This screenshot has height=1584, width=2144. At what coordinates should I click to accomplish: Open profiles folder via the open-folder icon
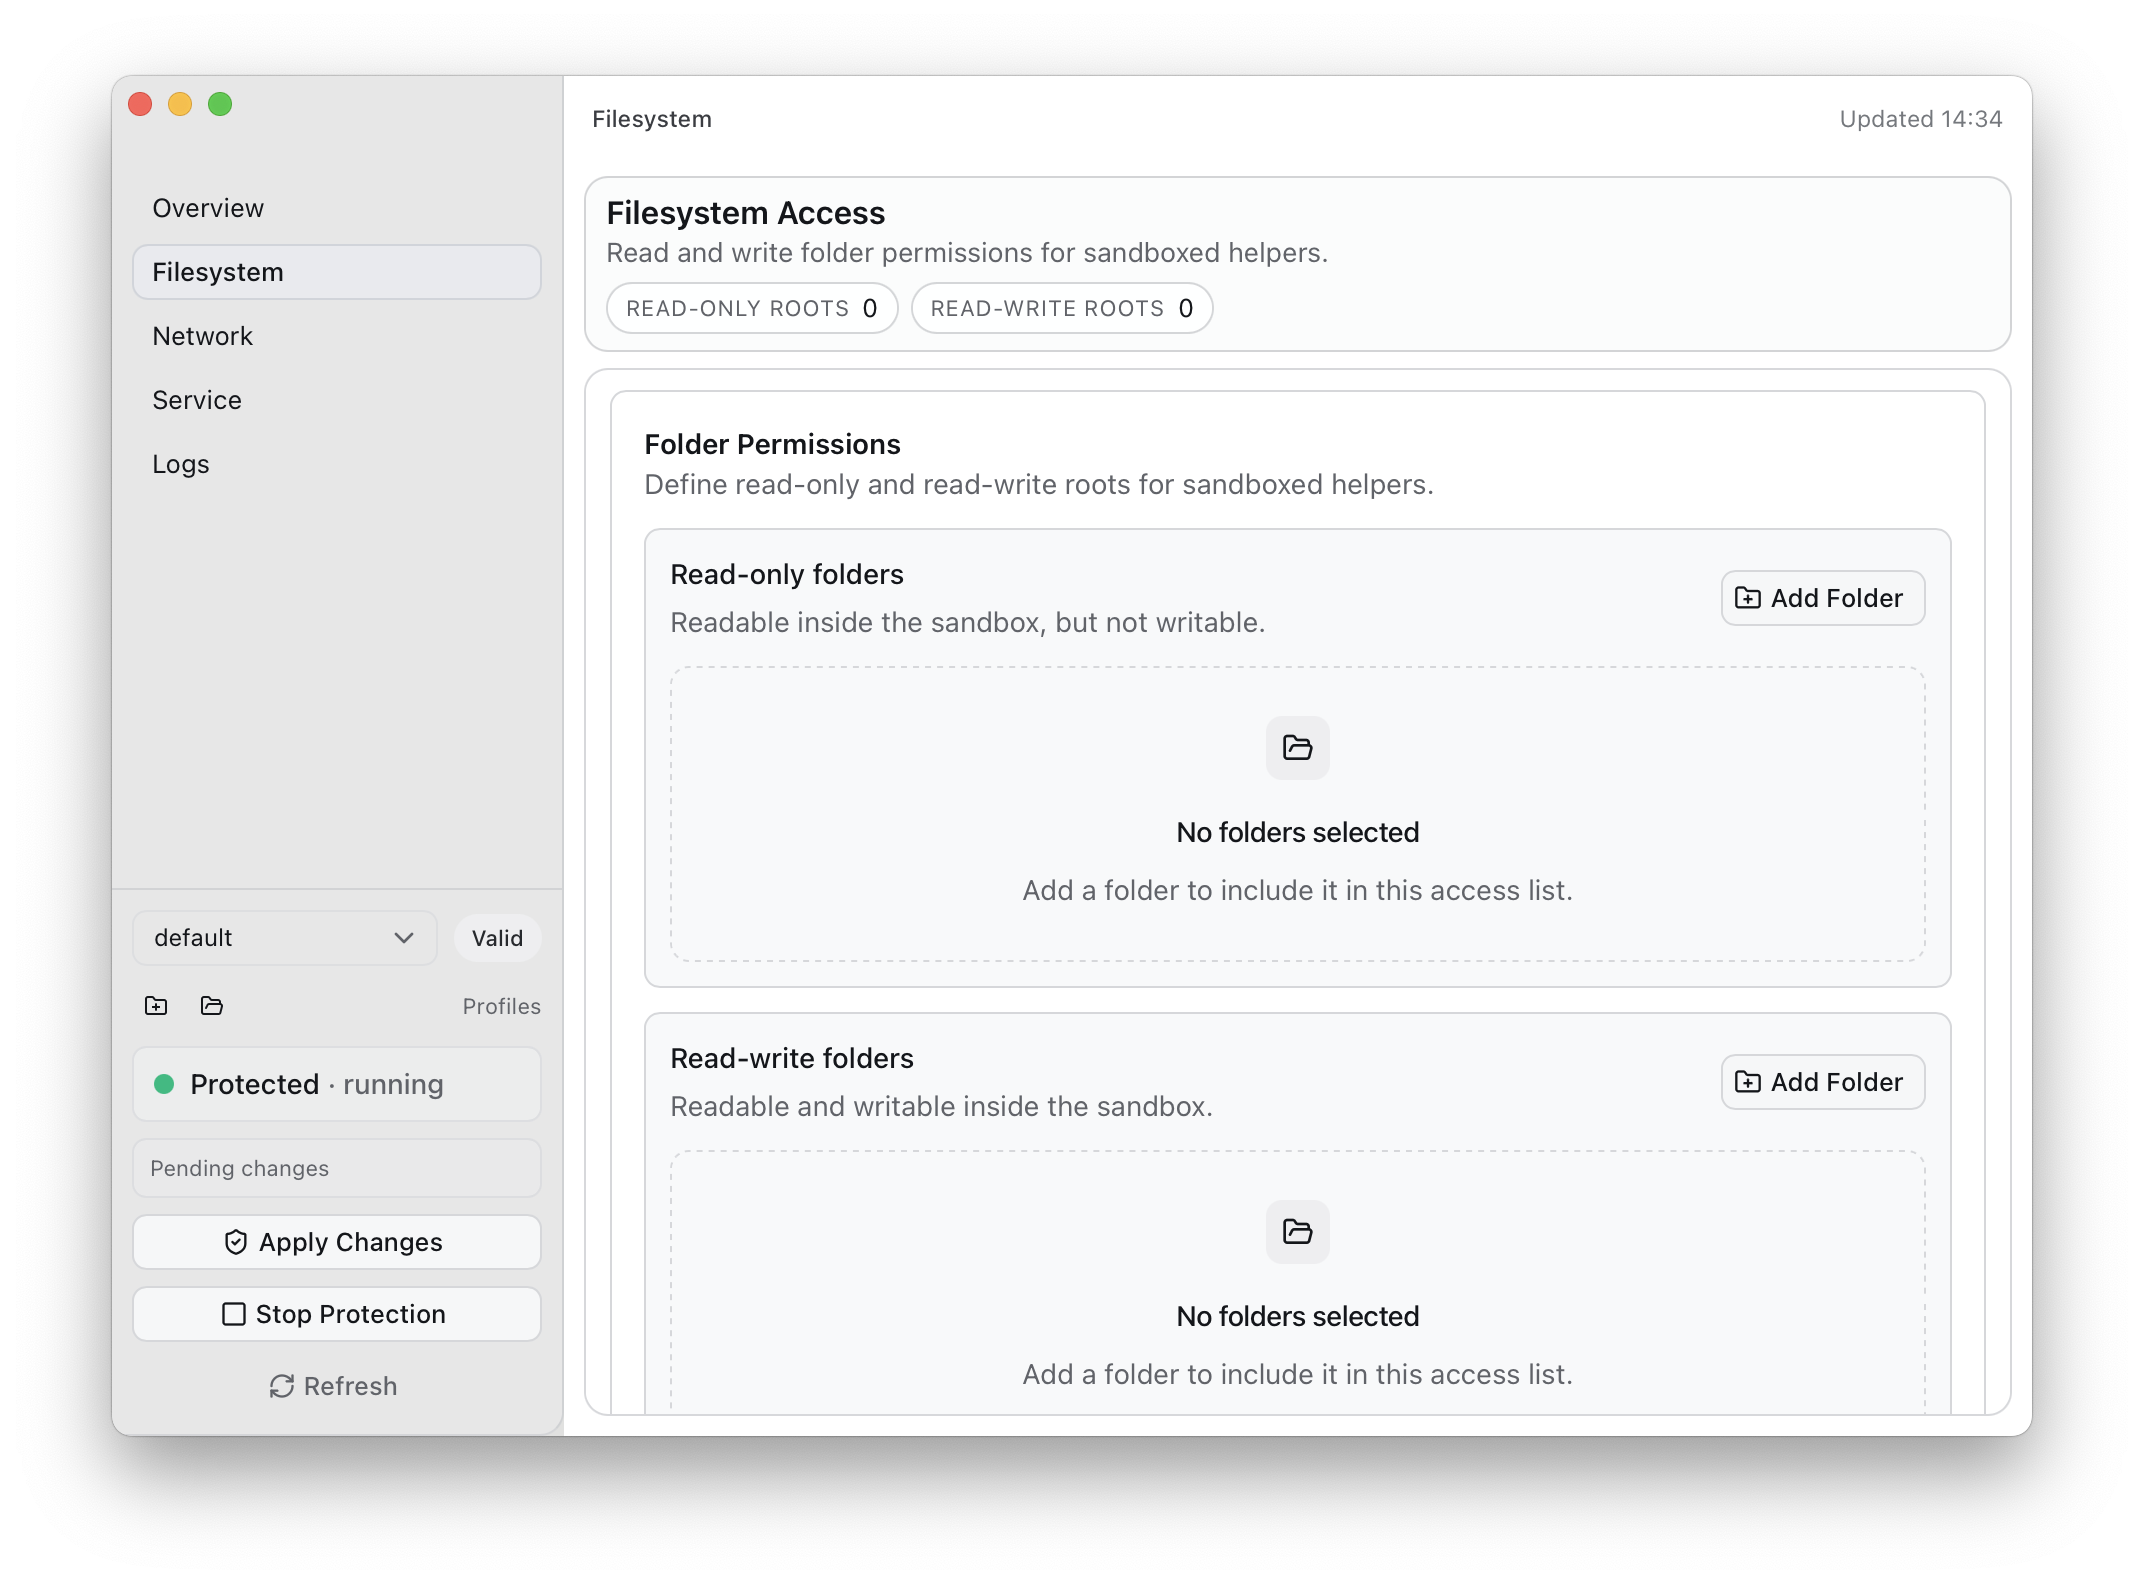click(x=211, y=1007)
